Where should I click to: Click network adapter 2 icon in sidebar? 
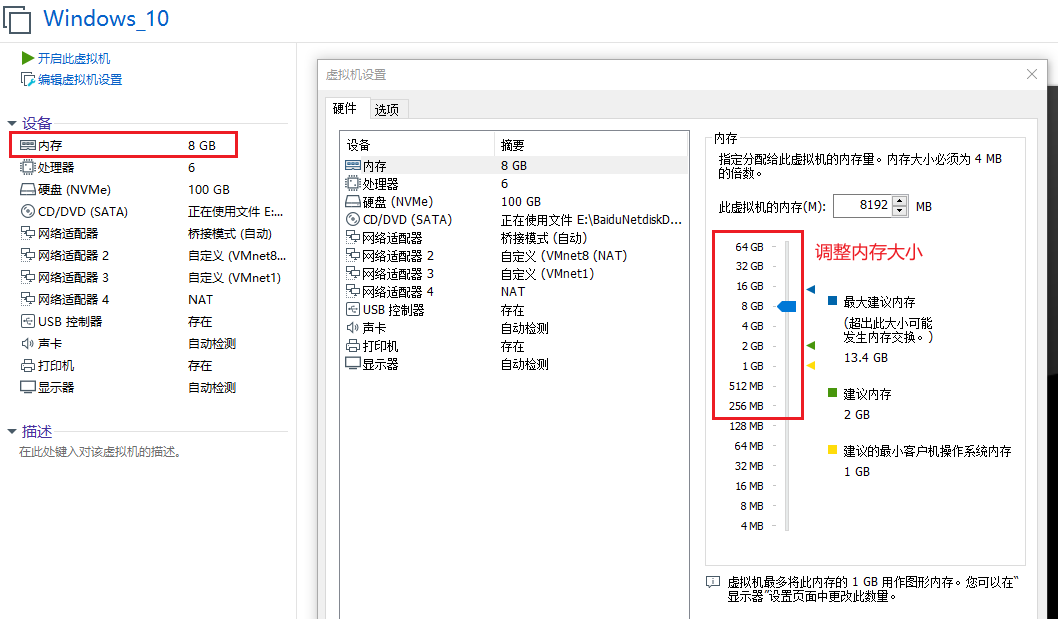28,255
